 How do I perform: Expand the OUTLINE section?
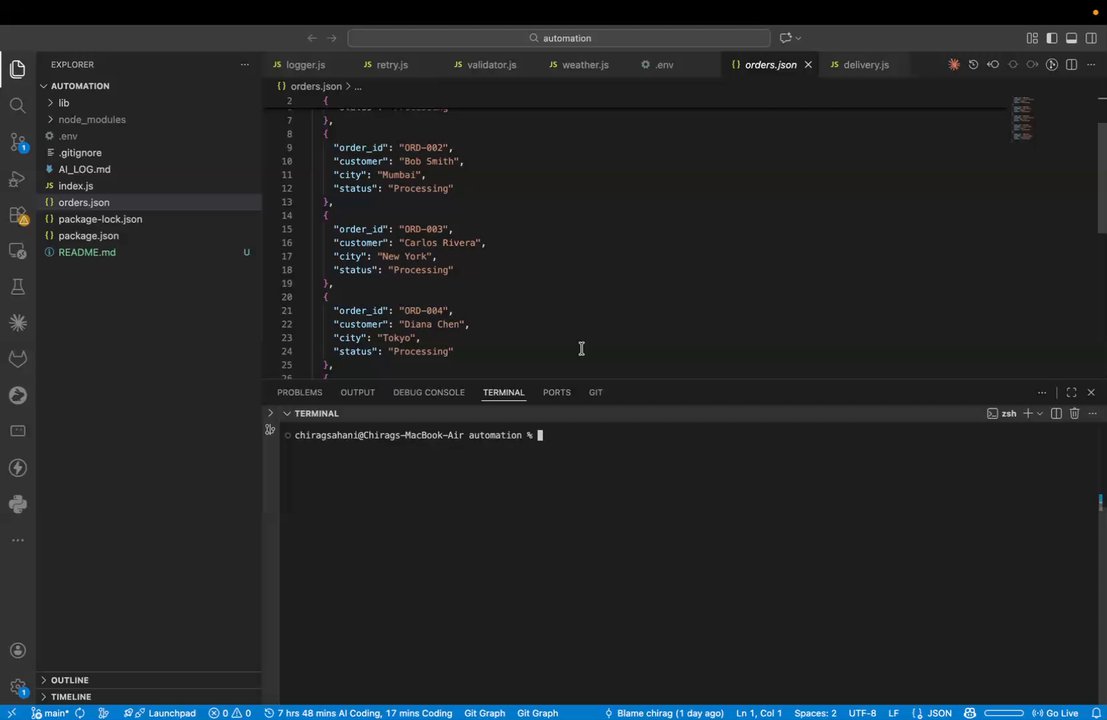(x=69, y=680)
